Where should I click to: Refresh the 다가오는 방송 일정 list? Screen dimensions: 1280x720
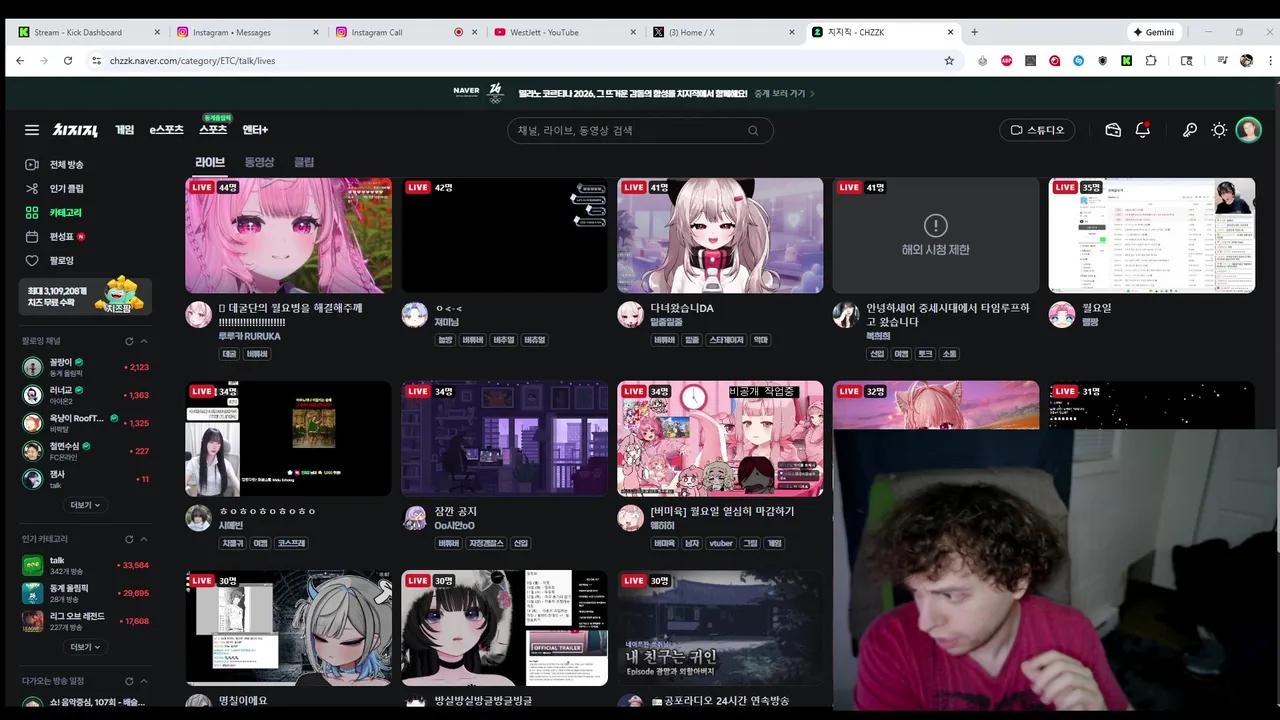[x=129, y=681]
